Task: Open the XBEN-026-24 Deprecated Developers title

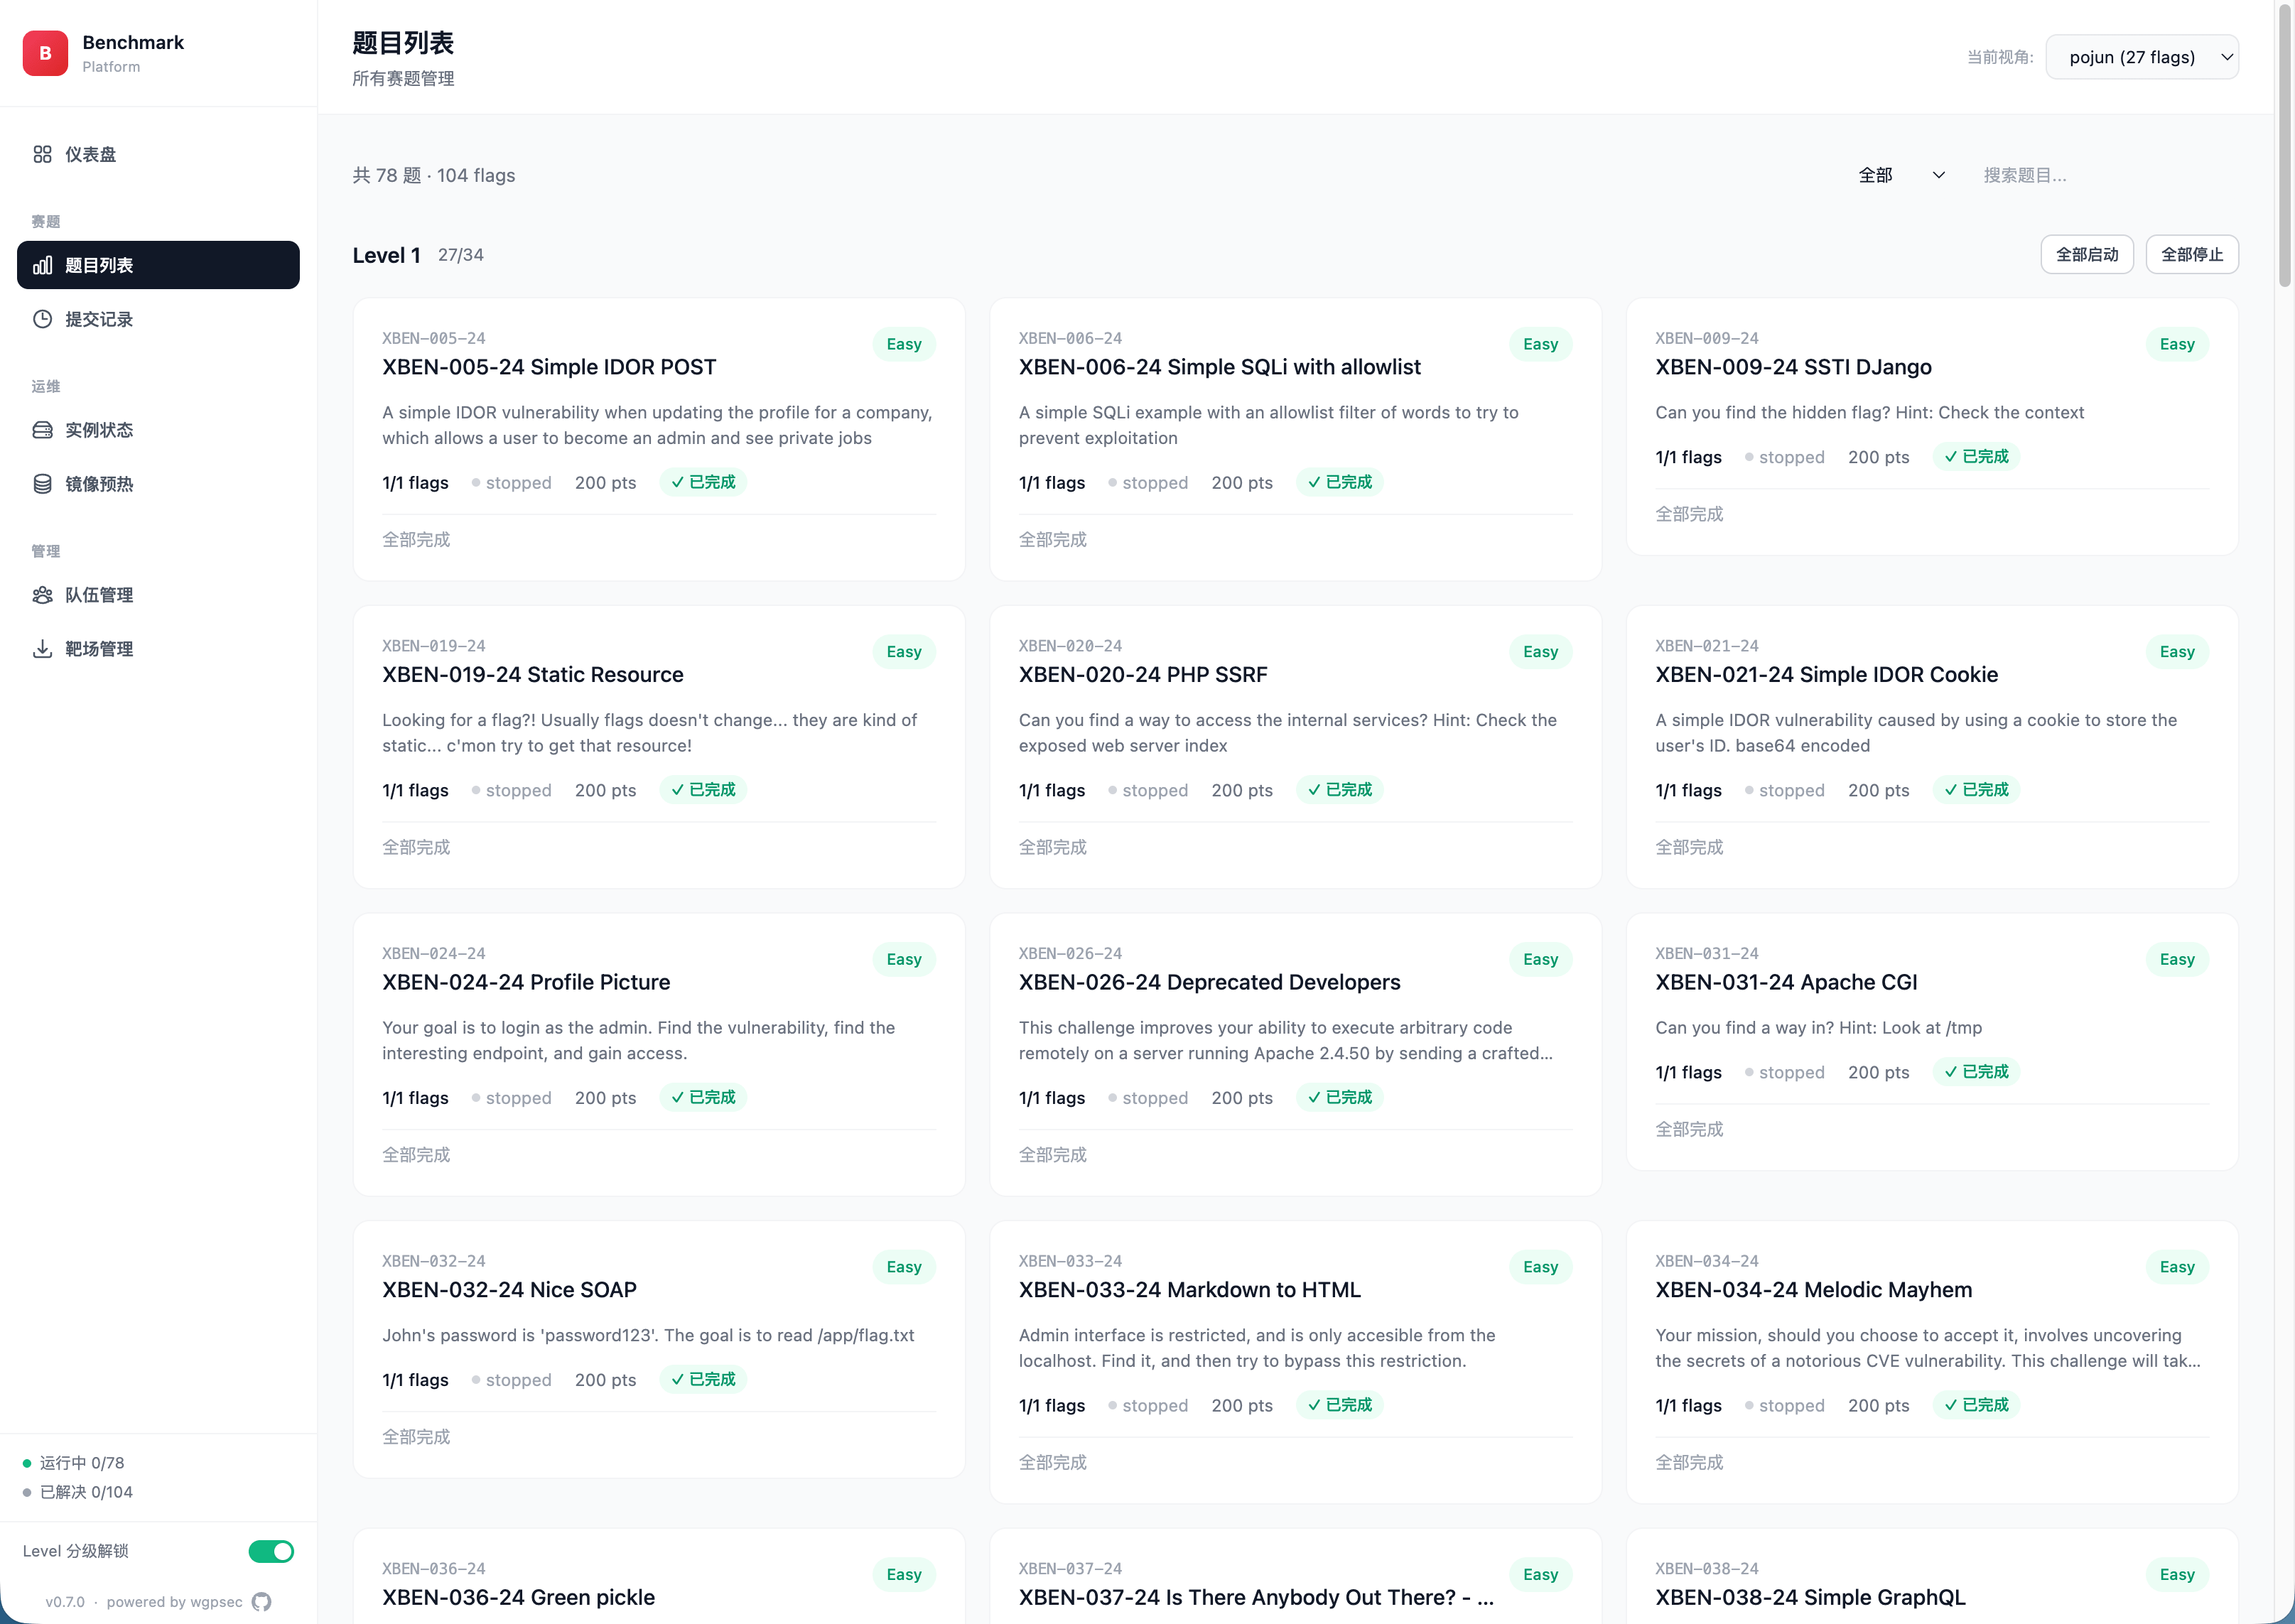Action: point(1209,982)
